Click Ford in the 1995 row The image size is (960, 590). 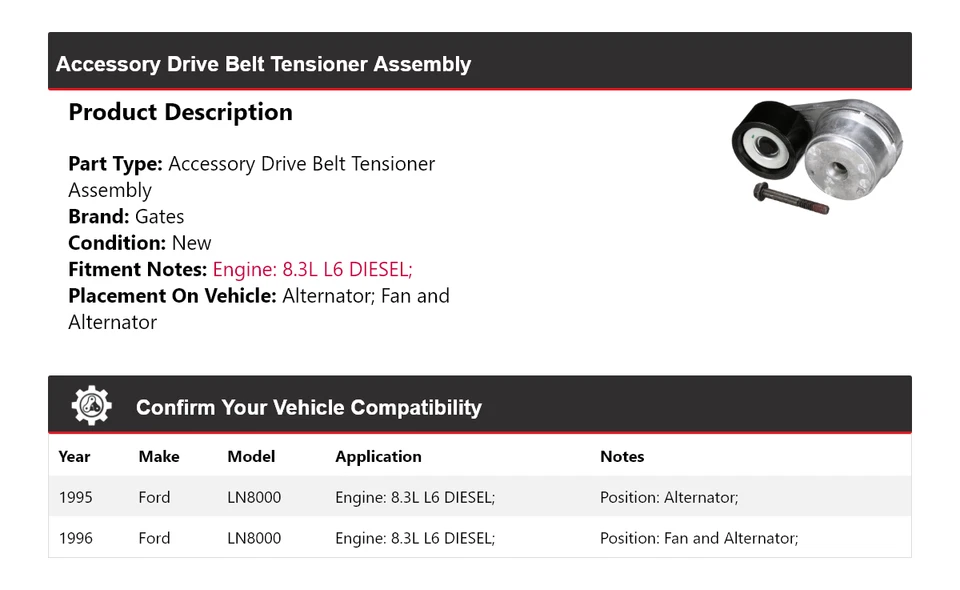(x=154, y=497)
